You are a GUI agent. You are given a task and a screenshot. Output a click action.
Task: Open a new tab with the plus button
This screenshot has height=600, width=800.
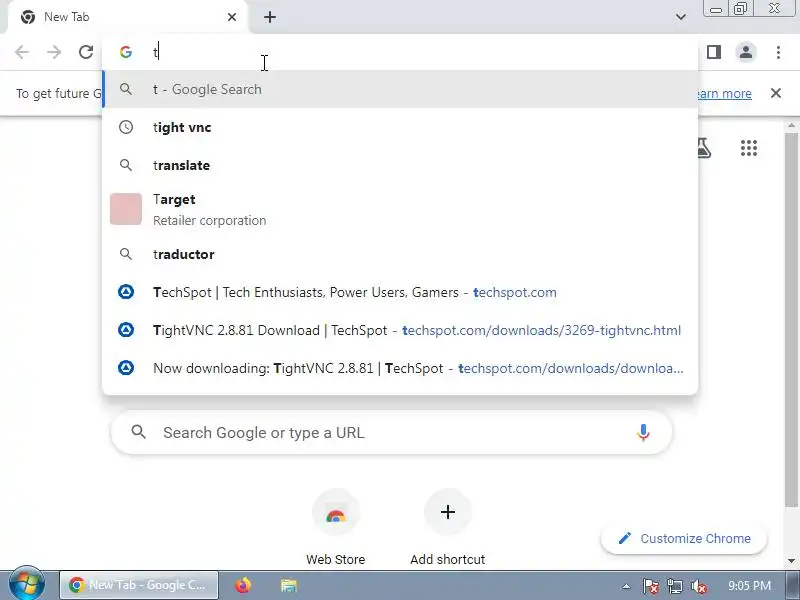(x=270, y=17)
